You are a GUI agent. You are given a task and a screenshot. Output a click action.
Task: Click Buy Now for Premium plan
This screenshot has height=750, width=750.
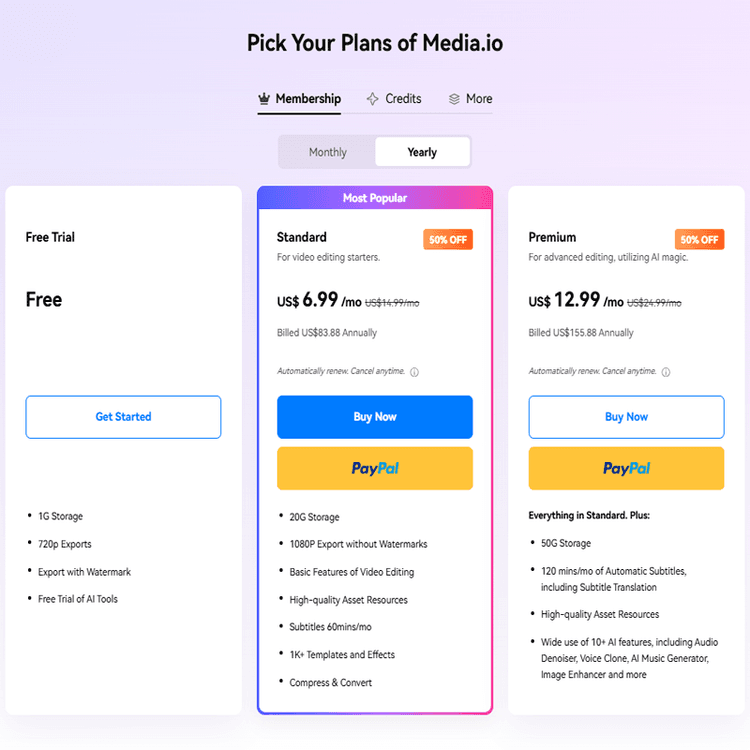[626, 417]
